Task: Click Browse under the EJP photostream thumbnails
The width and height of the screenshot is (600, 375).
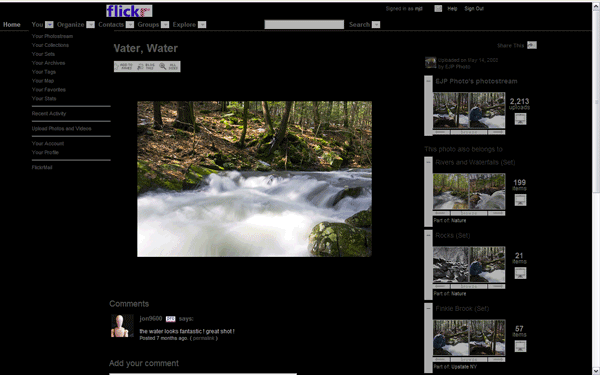Action: 469,132
